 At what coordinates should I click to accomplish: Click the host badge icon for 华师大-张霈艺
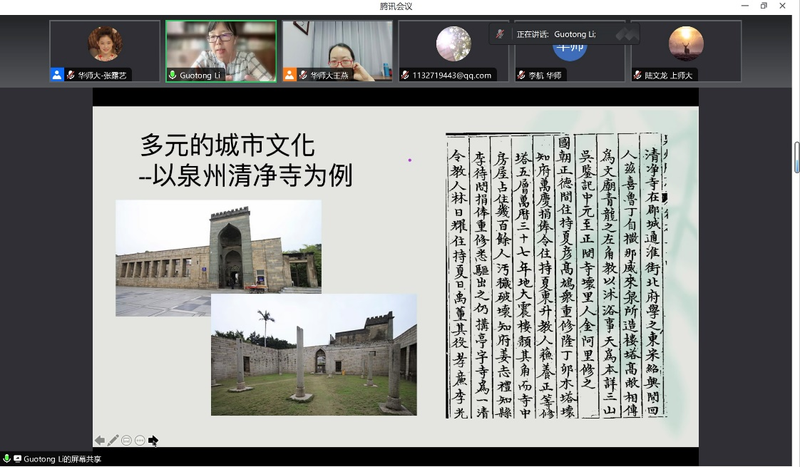[57, 75]
